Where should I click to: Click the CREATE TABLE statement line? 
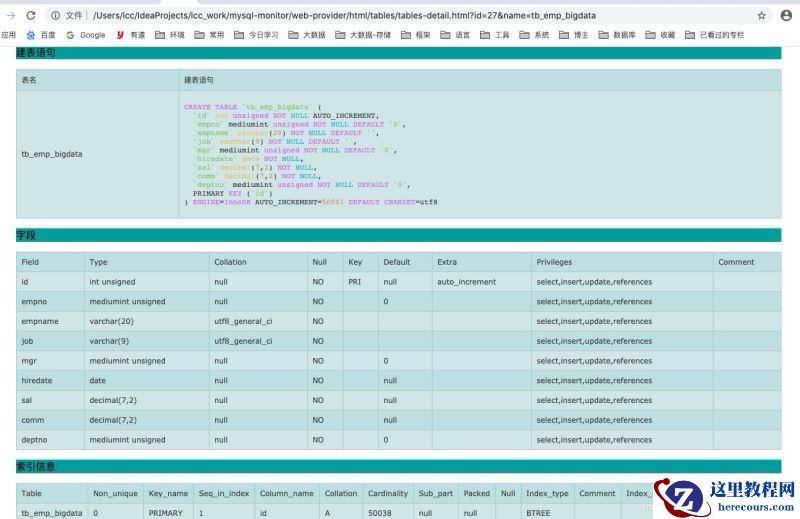(253, 107)
